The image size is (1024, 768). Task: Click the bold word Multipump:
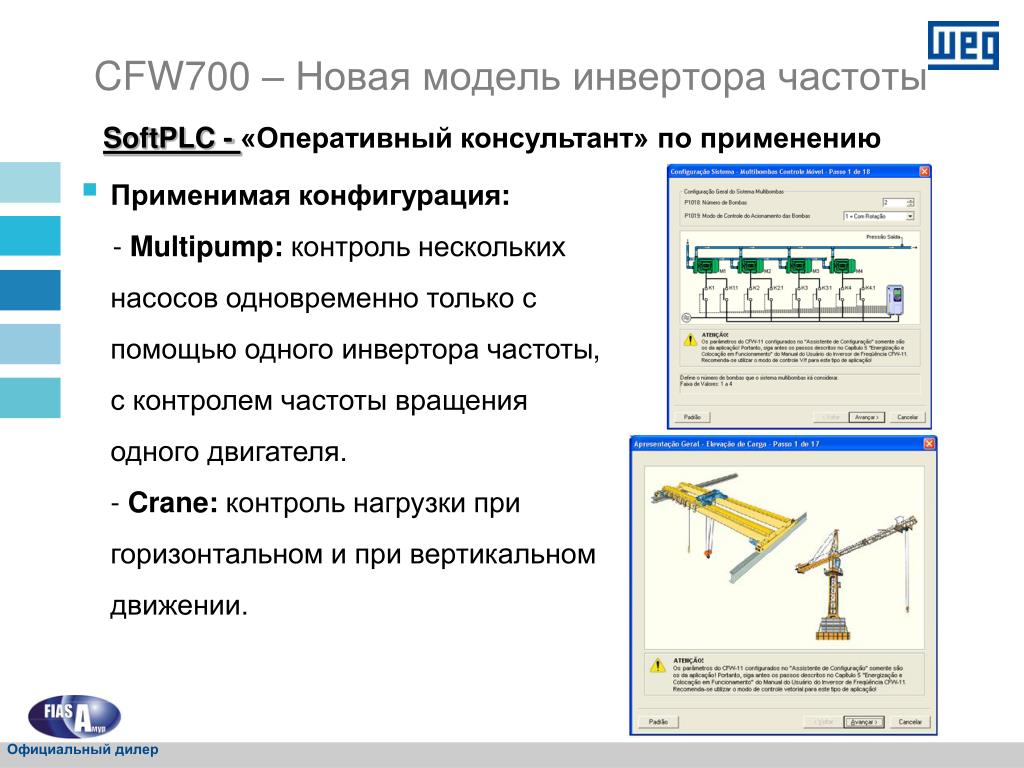click(206, 247)
